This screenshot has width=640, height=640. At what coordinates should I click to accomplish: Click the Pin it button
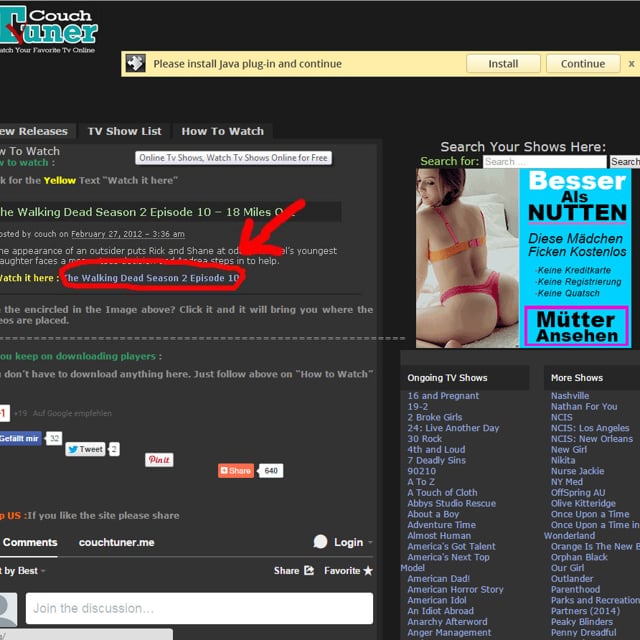159,460
